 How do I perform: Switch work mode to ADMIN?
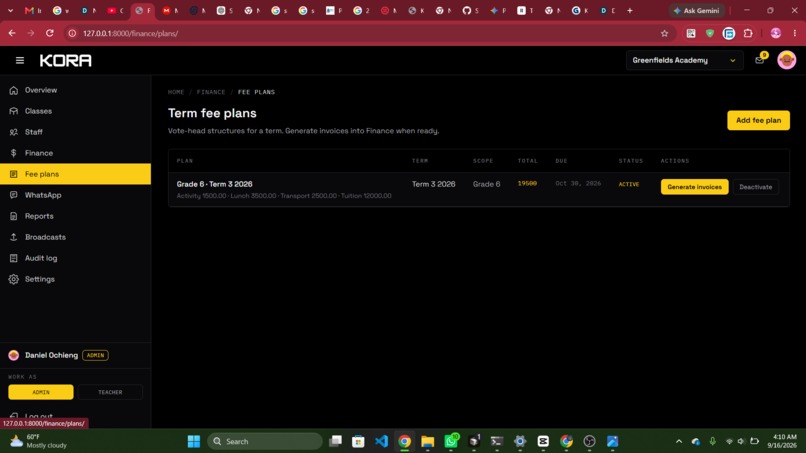[x=41, y=392]
